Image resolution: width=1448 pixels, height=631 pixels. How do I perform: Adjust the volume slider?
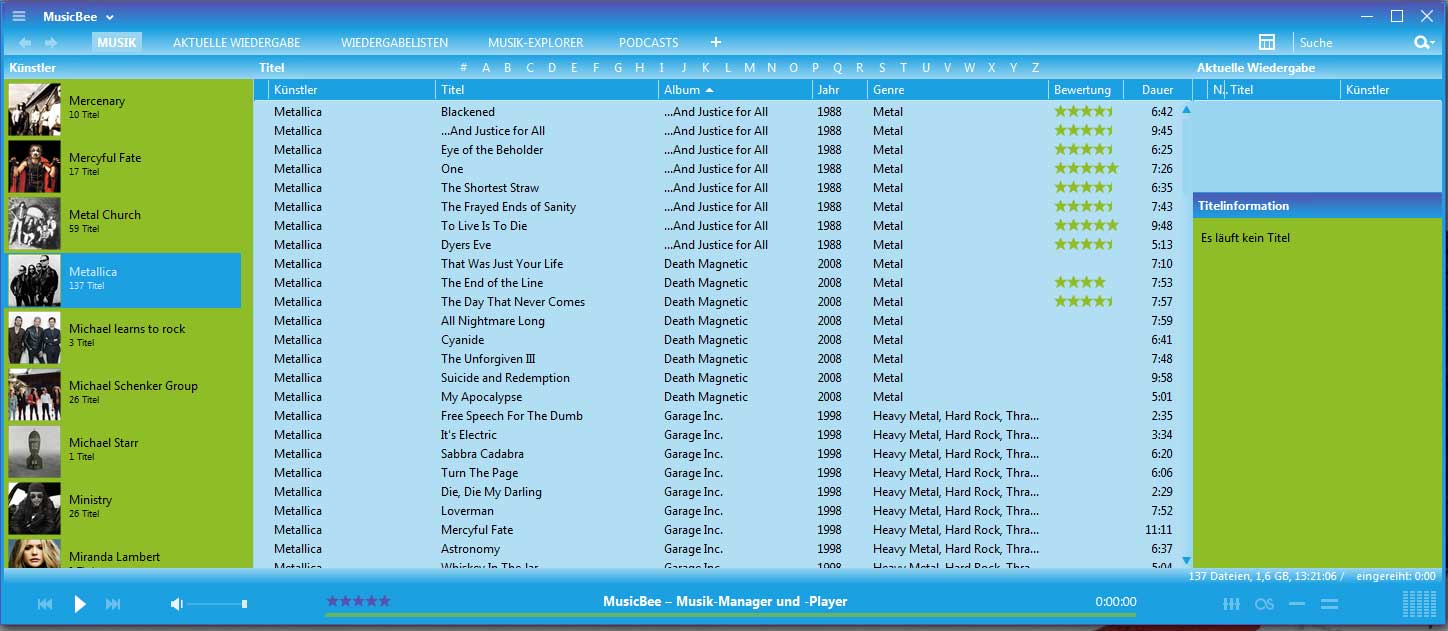click(x=216, y=604)
